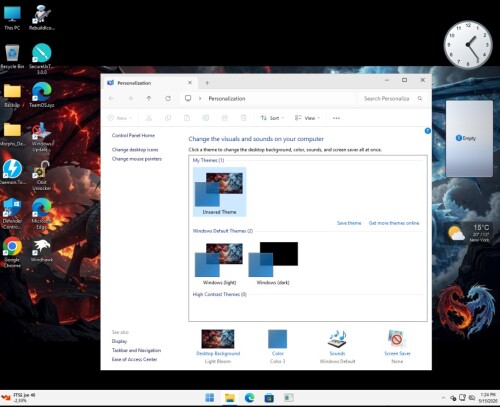500x407 pixels.
Task: Select the Windhawk desktop shortcut
Action: pyautogui.click(x=42, y=250)
